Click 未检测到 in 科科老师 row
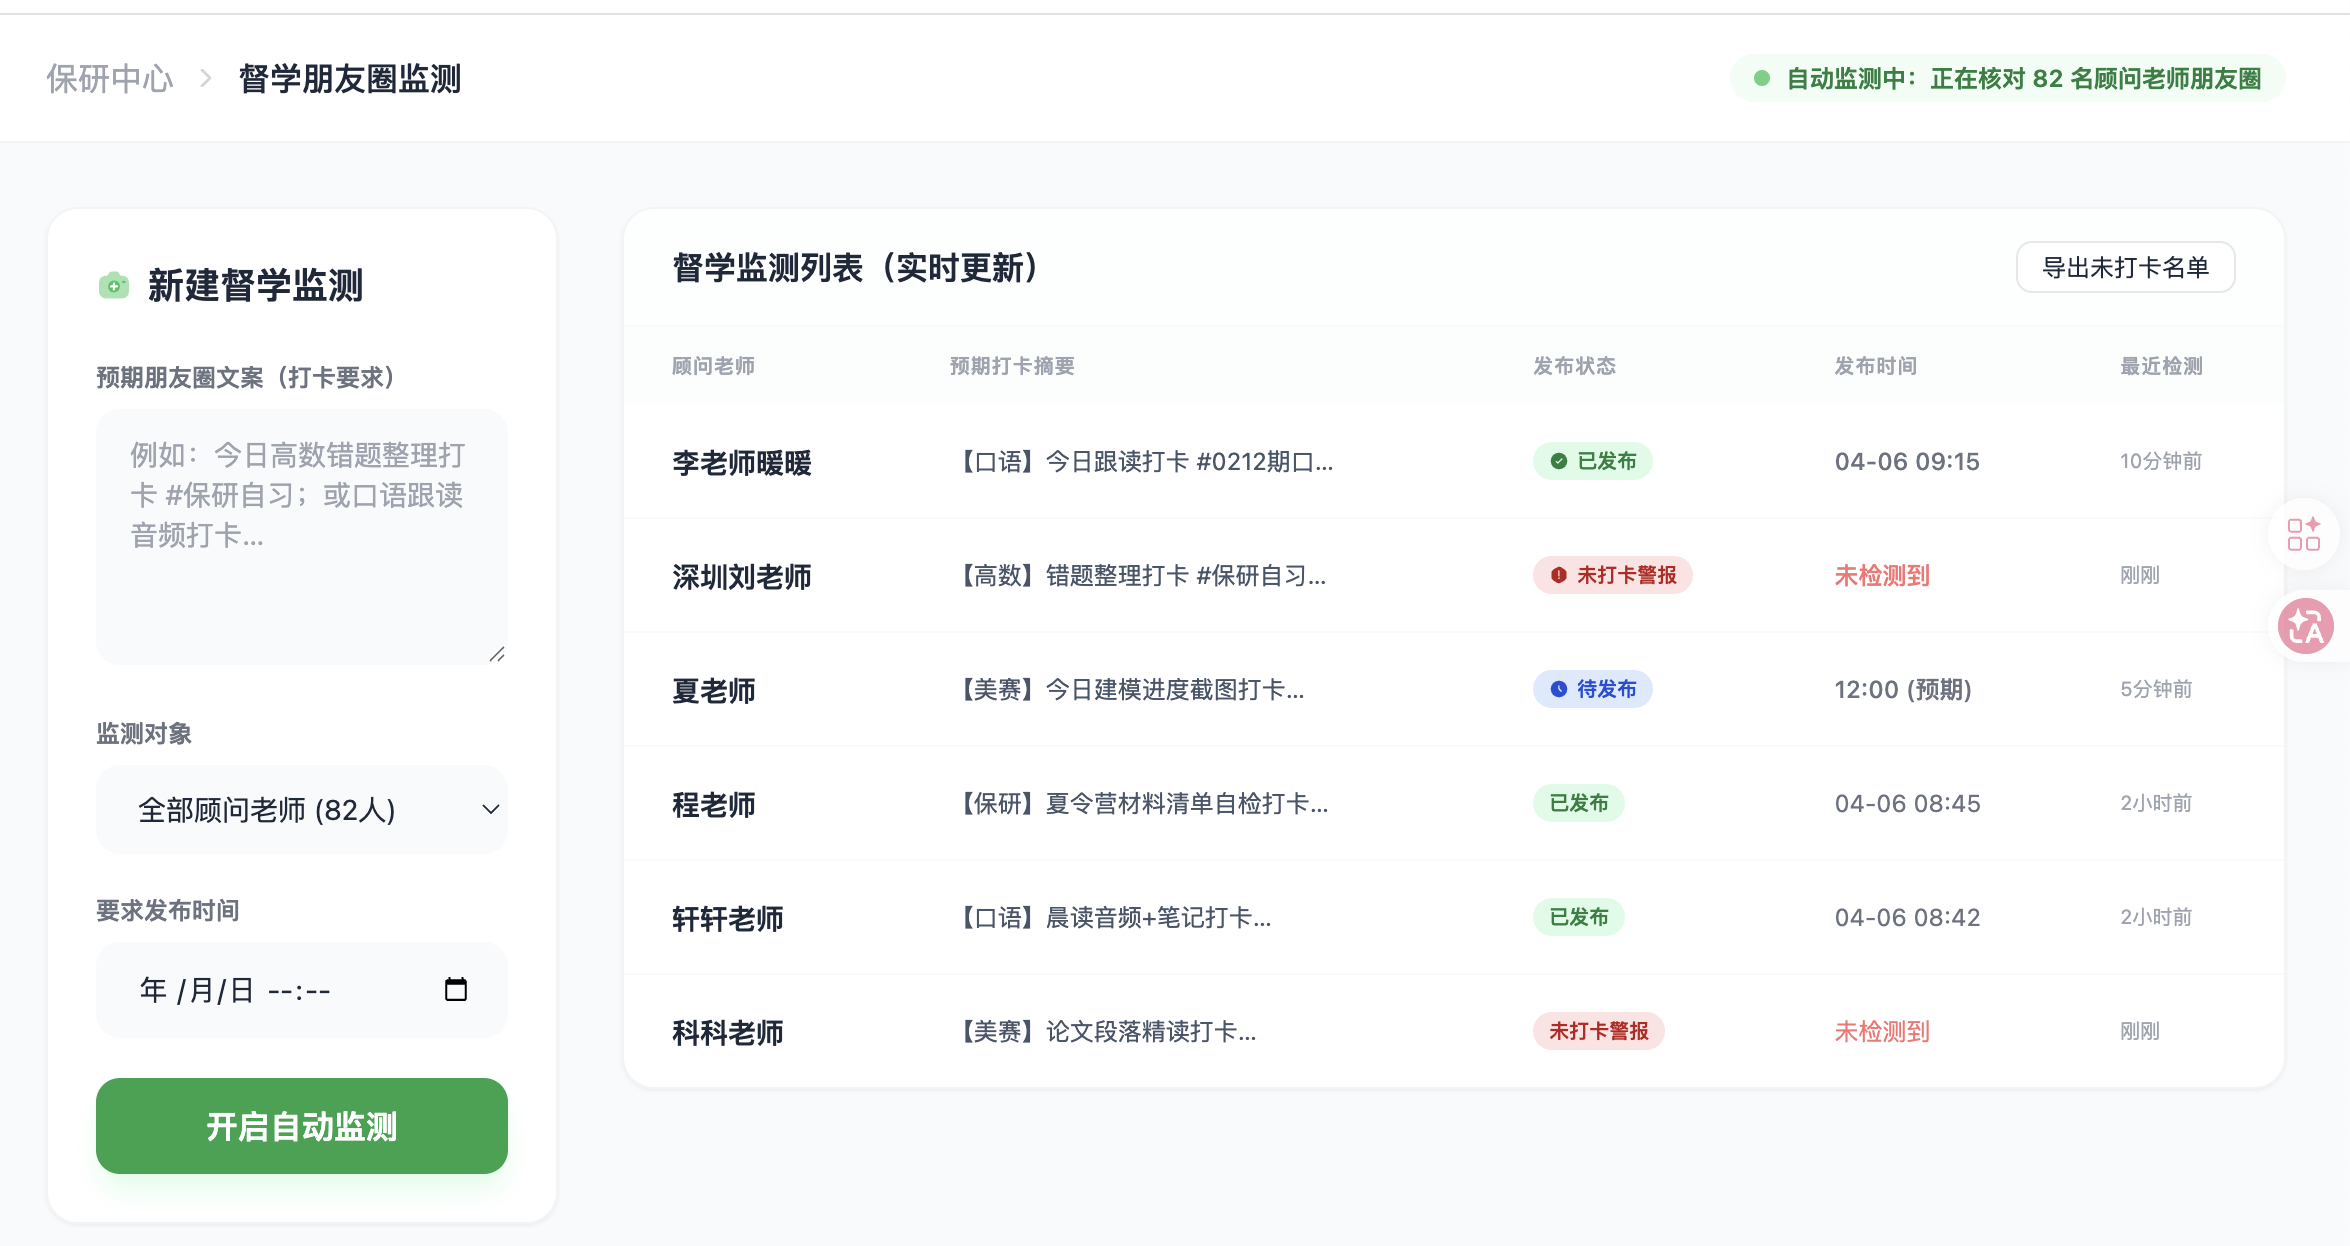 coord(1882,1031)
